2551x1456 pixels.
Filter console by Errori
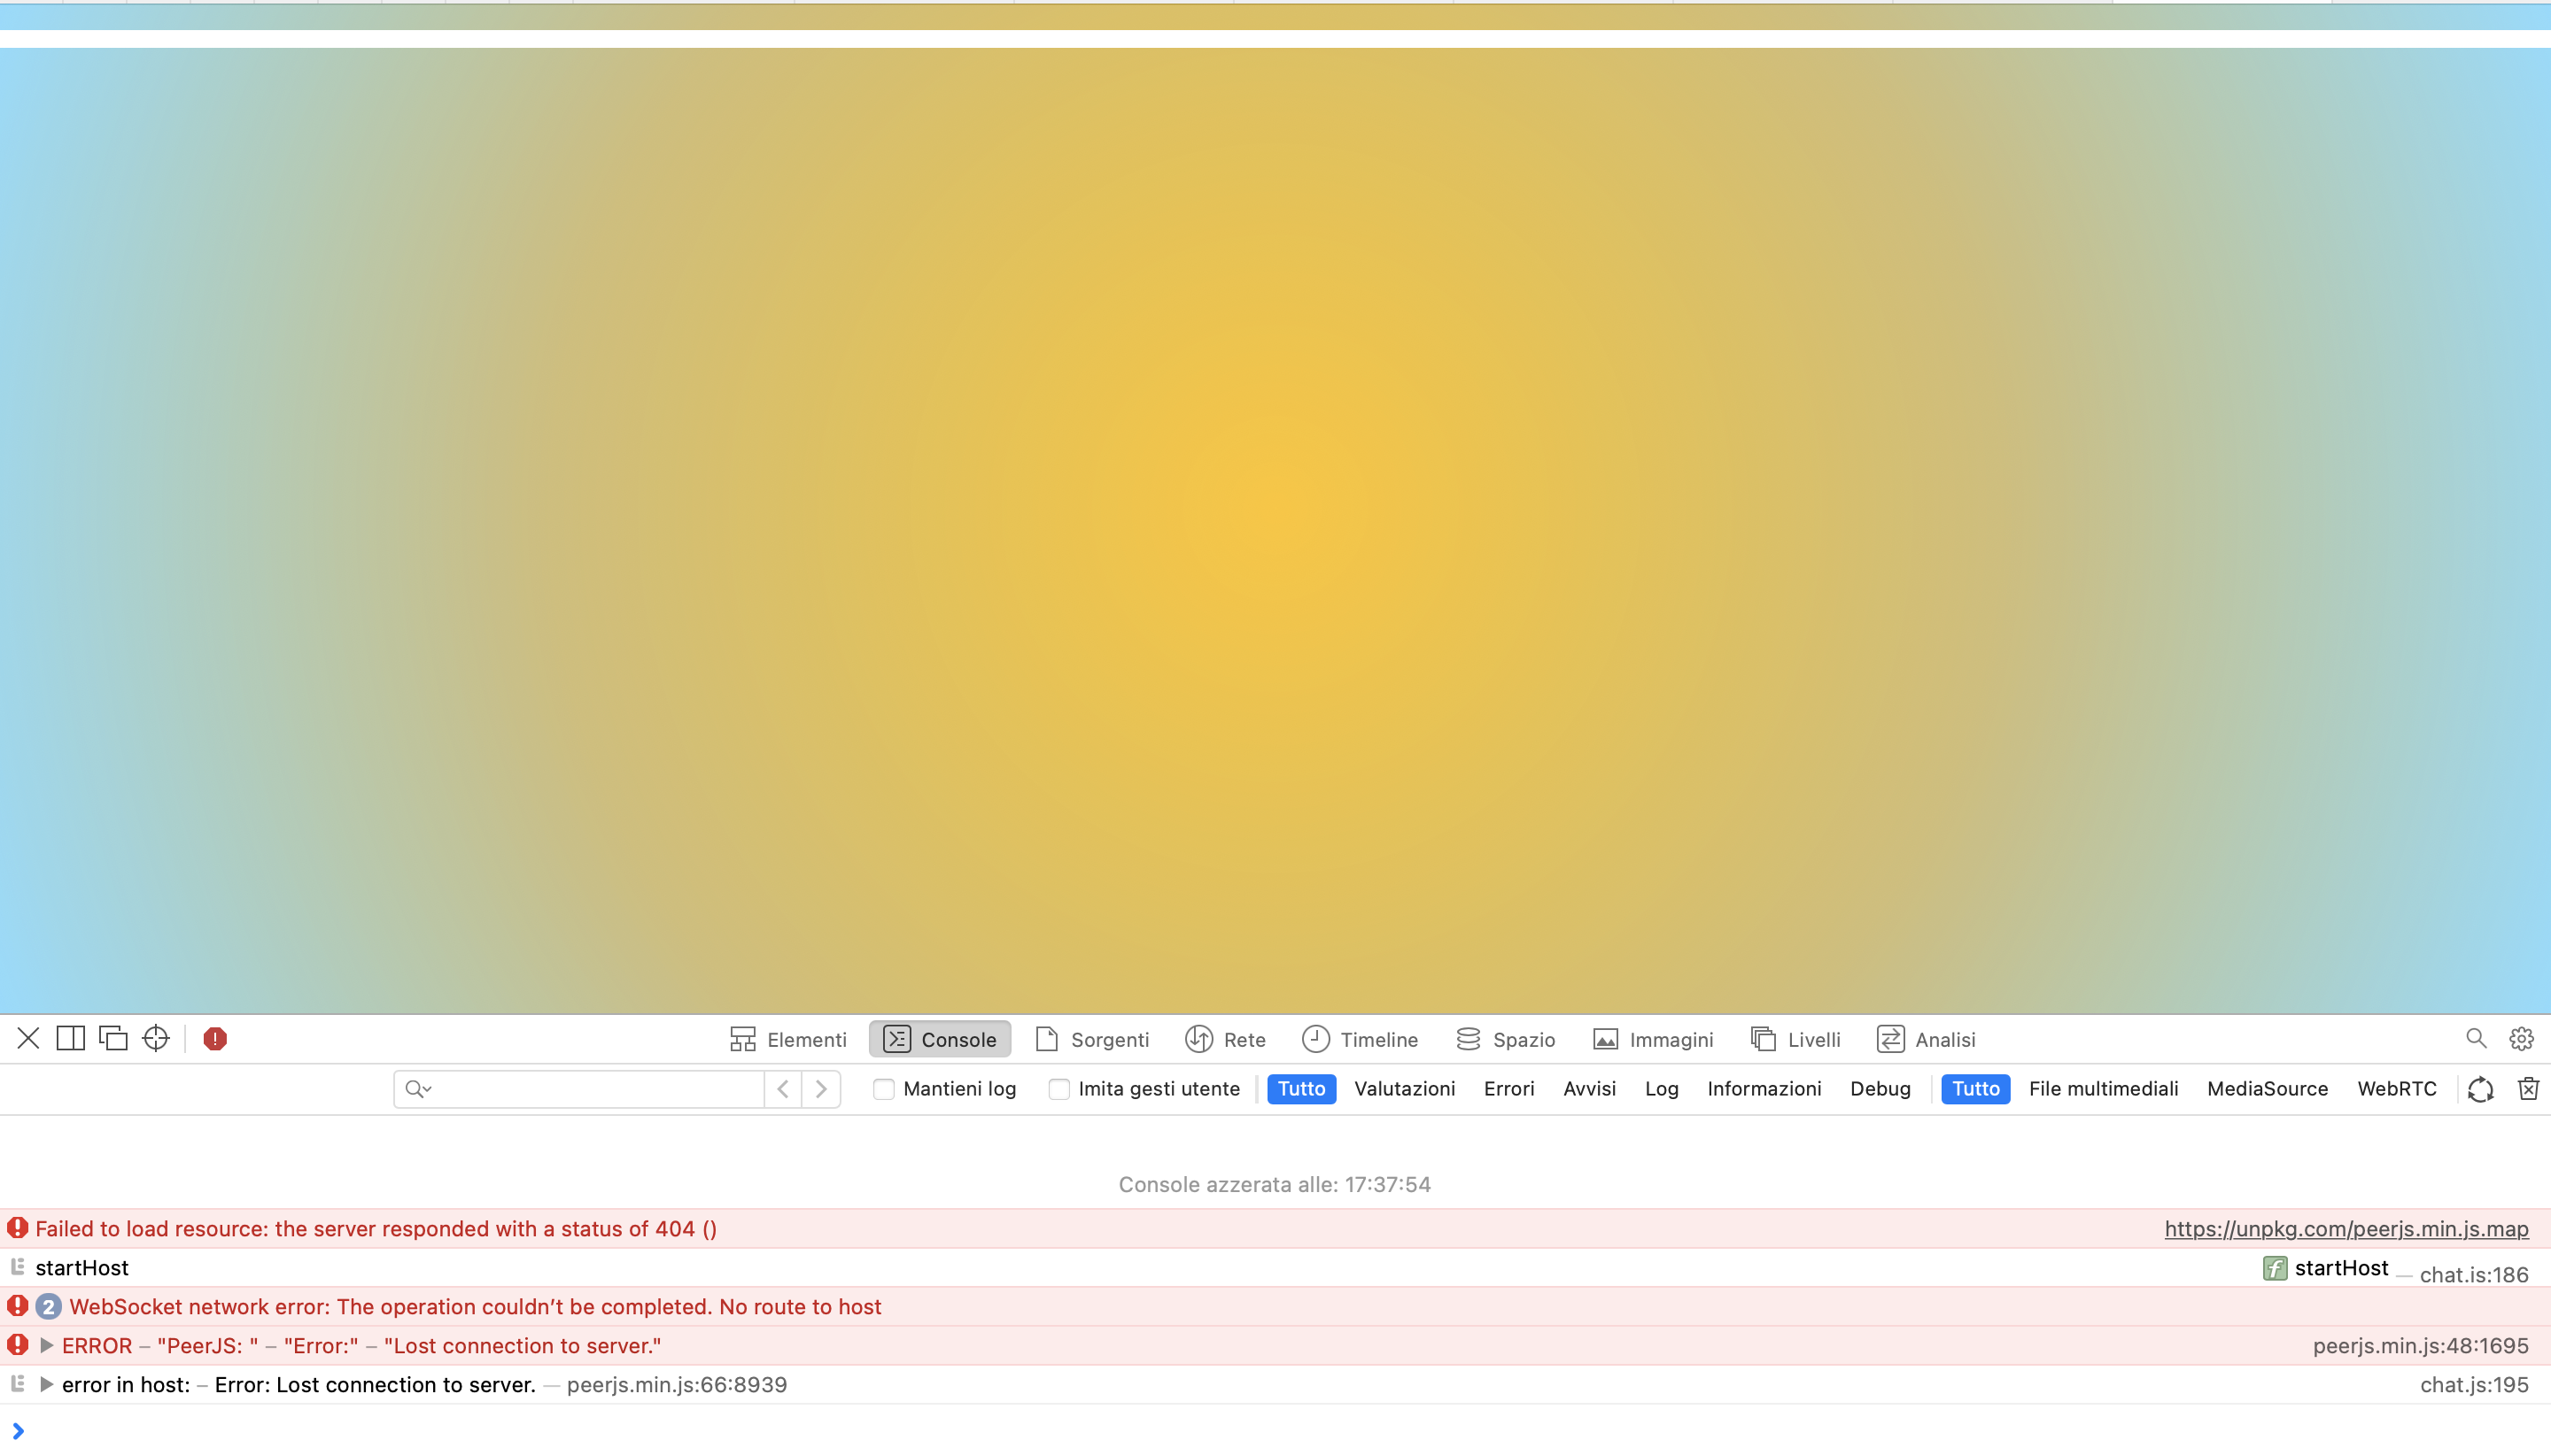(1508, 1089)
